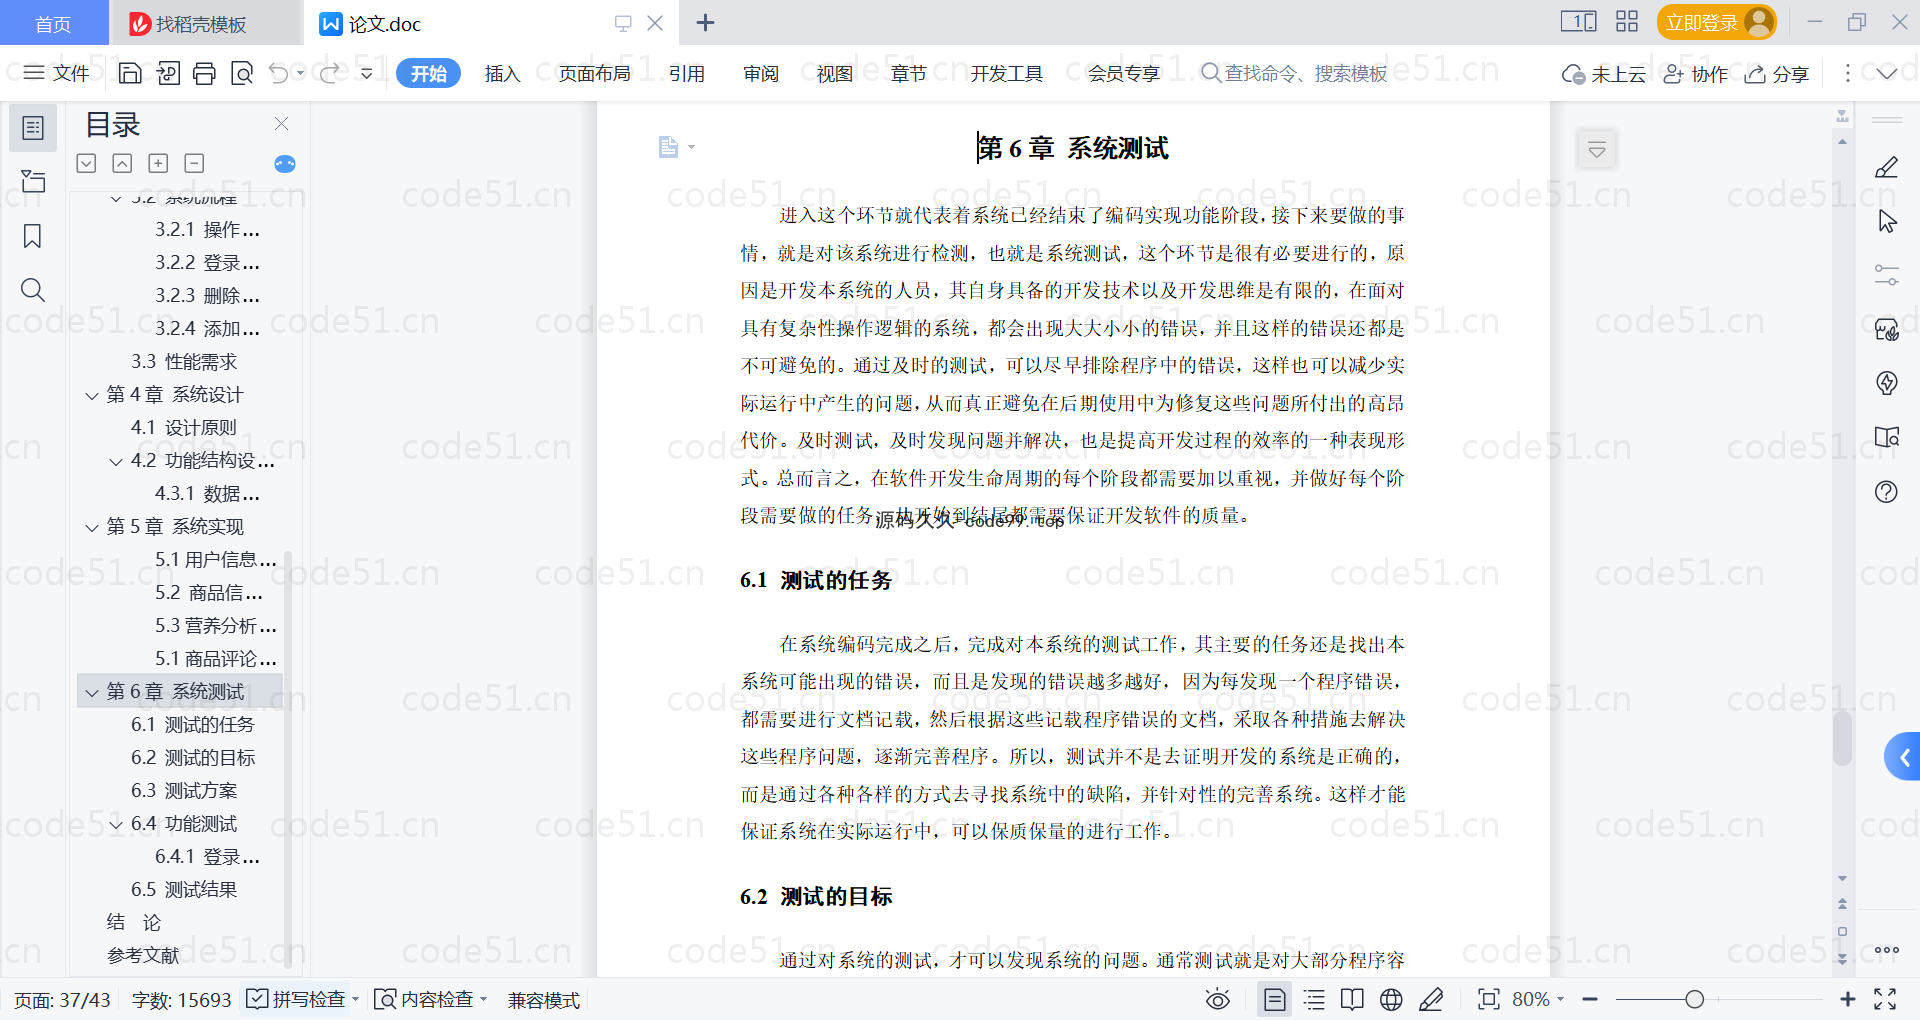Image resolution: width=1920 pixels, height=1020 pixels.
Task: Switch to page layout view in status bar
Action: [x=1274, y=999]
